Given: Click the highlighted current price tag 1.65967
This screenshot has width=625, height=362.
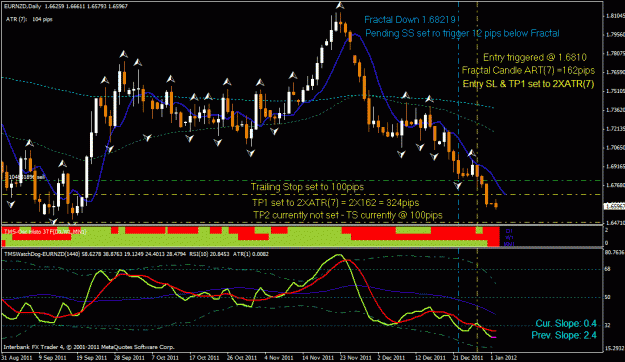Looking at the screenshot, I should (x=614, y=206).
